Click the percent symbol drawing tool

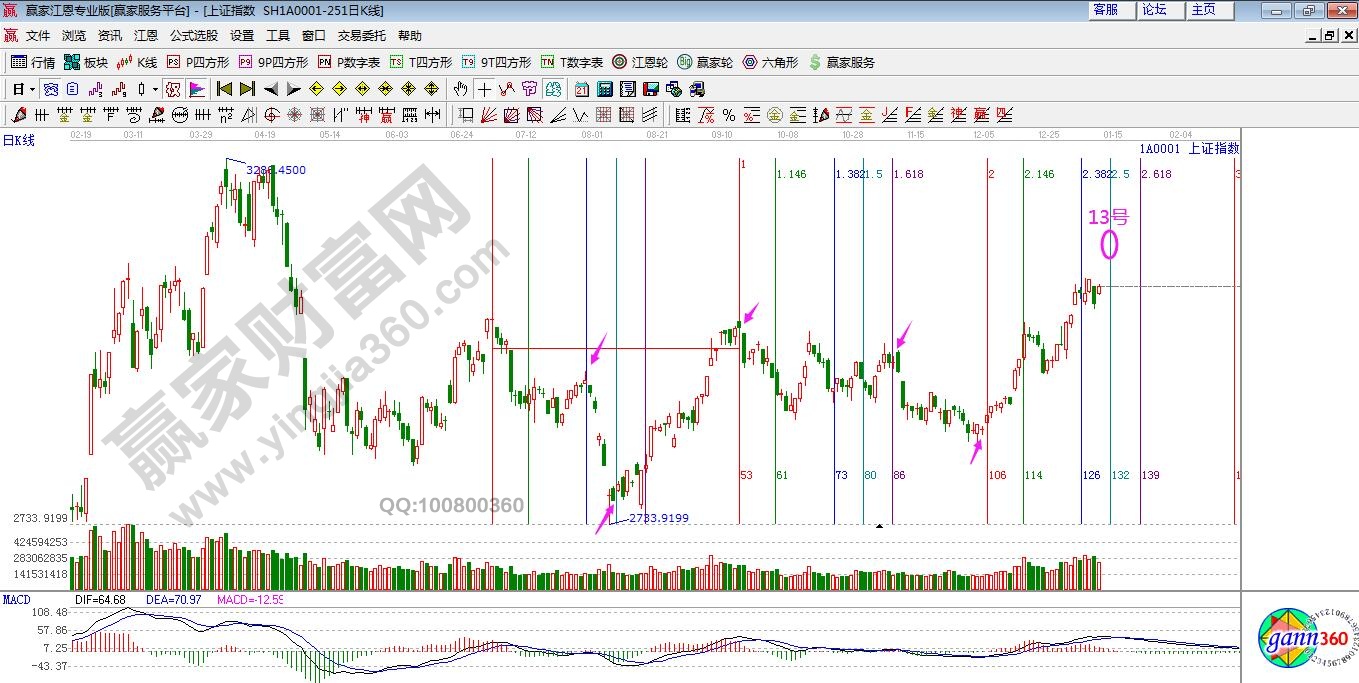click(729, 114)
